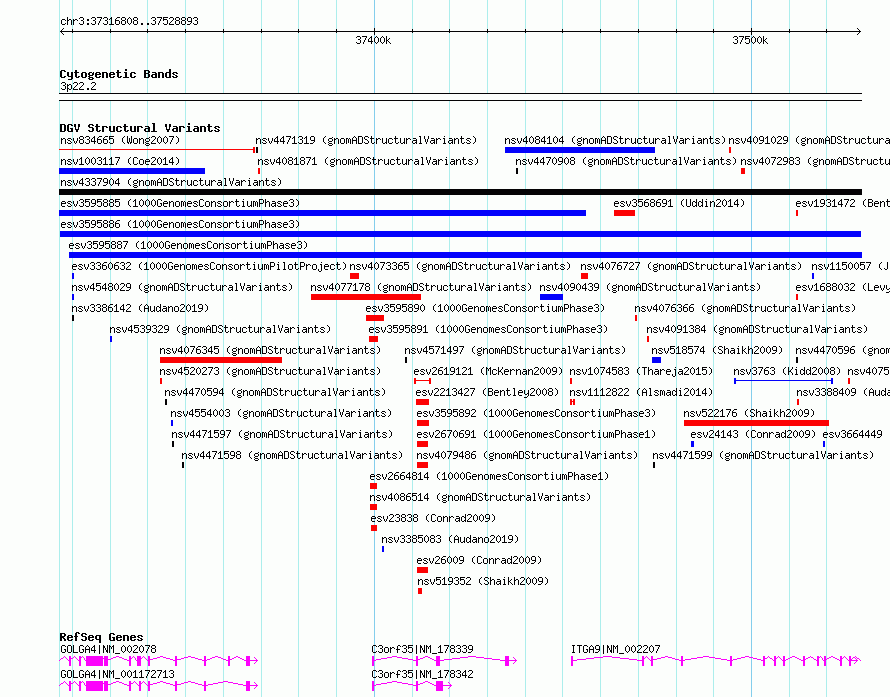Click the nsv4091029 variant label
890x697 pixels.
point(809,140)
